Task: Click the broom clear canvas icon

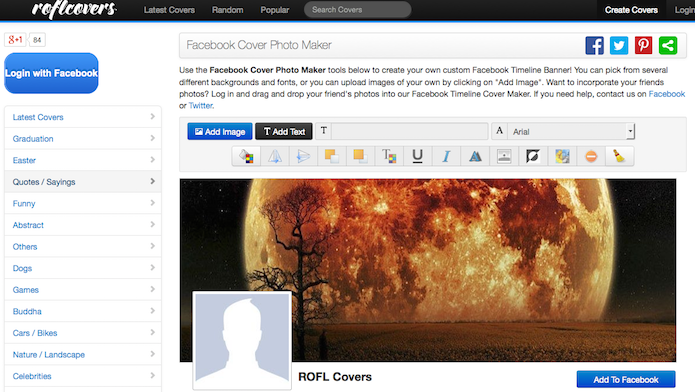Action: (619, 156)
